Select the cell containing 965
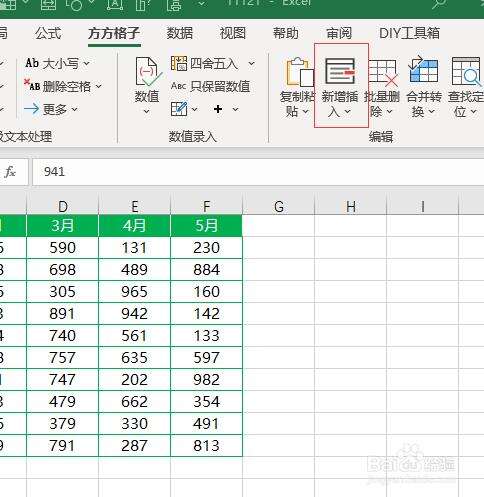This screenshot has height=497, width=484. [x=134, y=292]
